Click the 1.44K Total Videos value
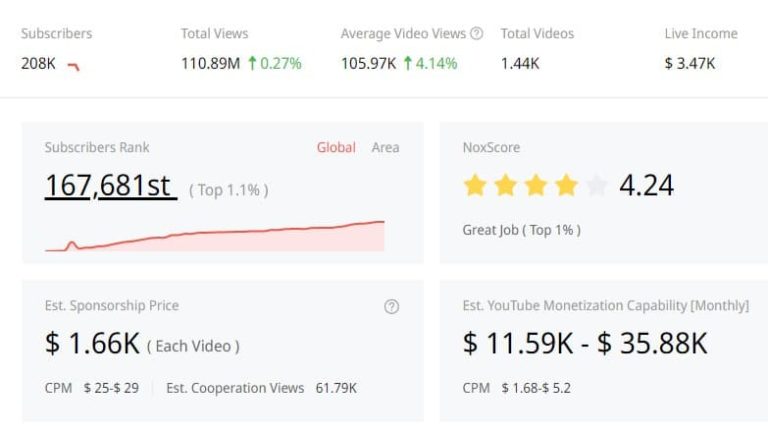Viewport: 768px width, 432px height. [520, 64]
